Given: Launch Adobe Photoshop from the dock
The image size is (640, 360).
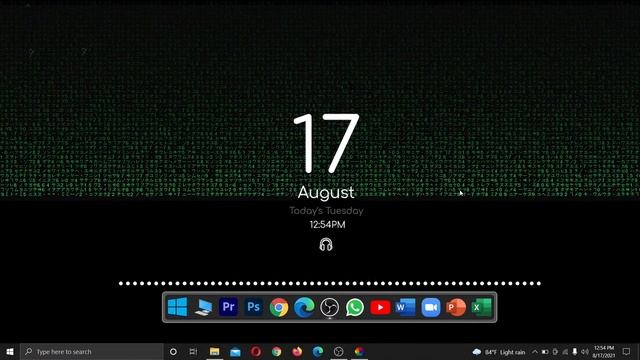Looking at the screenshot, I should [x=253, y=307].
